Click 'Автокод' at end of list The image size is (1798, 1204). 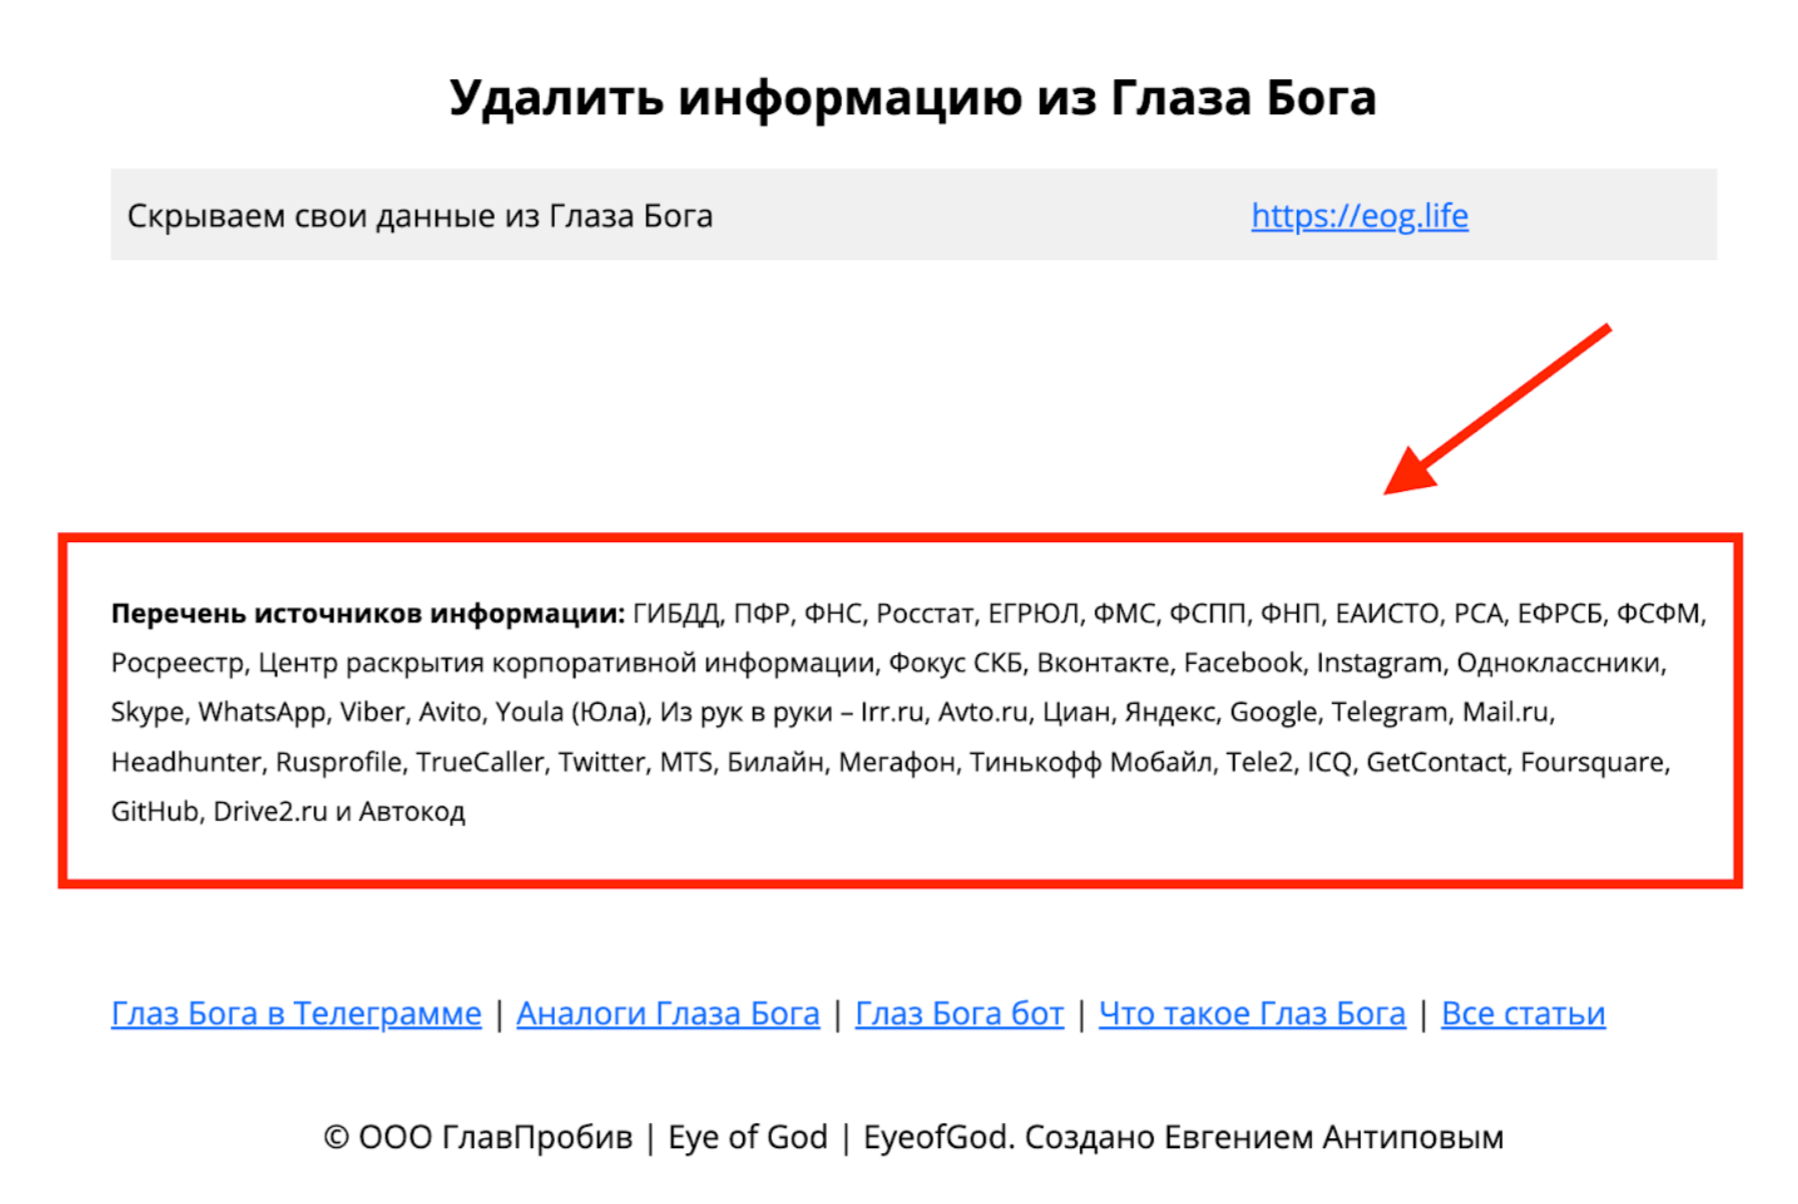412,811
